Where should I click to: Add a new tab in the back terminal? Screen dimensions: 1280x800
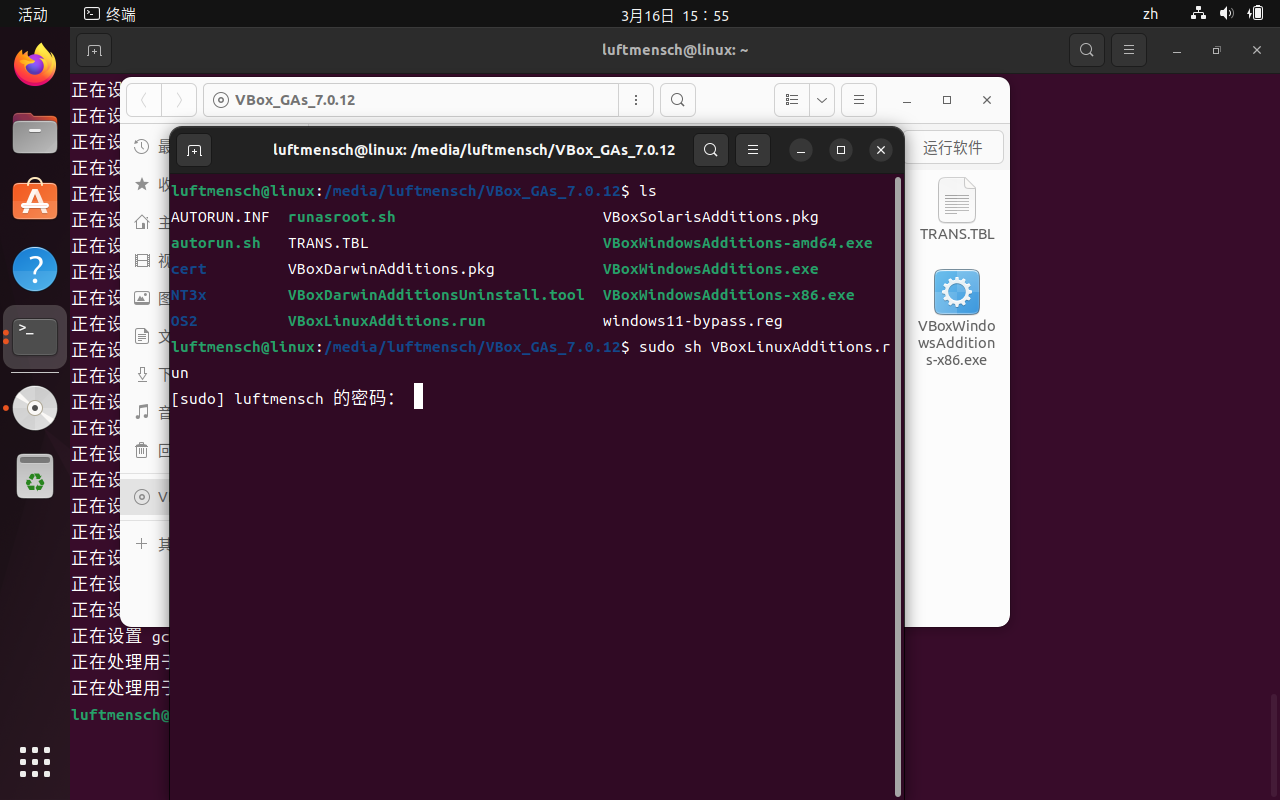[x=94, y=50]
